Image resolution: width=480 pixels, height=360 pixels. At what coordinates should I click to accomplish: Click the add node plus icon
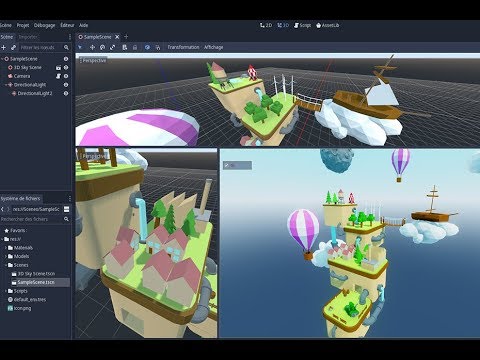click(x=3, y=48)
